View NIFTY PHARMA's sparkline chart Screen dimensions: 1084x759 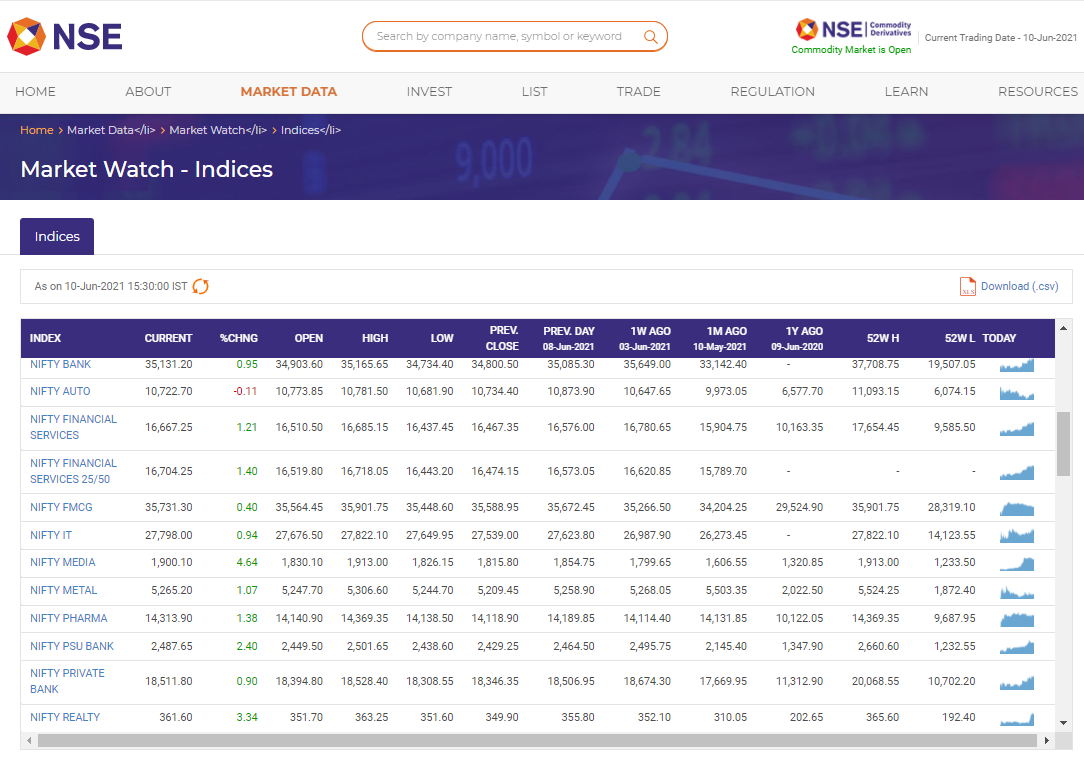pyautogui.click(x=1016, y=619)
